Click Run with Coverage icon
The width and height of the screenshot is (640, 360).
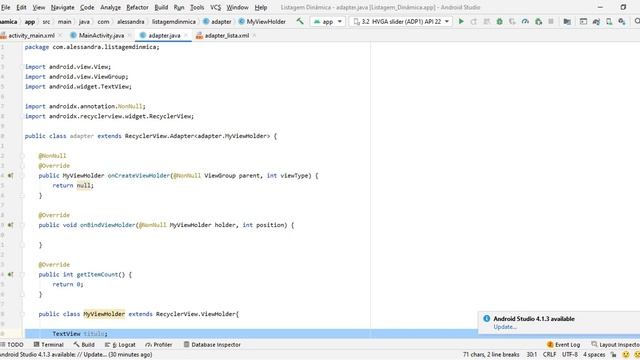point(512,21)
